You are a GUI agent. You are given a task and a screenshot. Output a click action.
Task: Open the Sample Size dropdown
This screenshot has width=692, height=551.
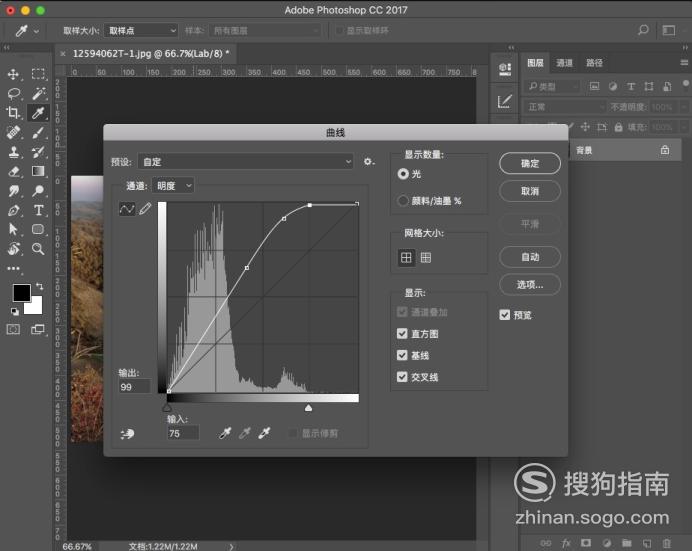[141, 30]
